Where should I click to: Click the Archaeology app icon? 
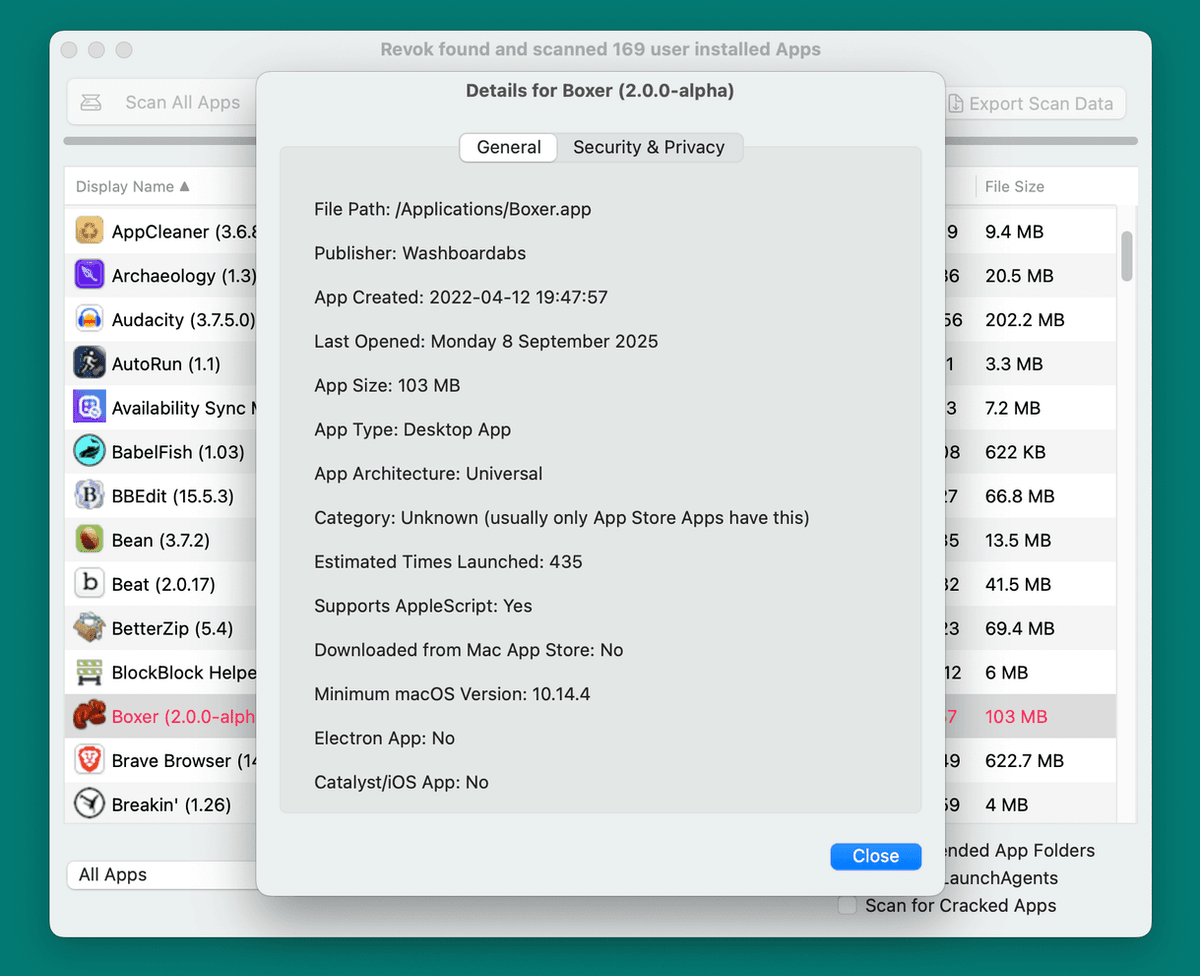pyautogui.click(x=90, y=276)
